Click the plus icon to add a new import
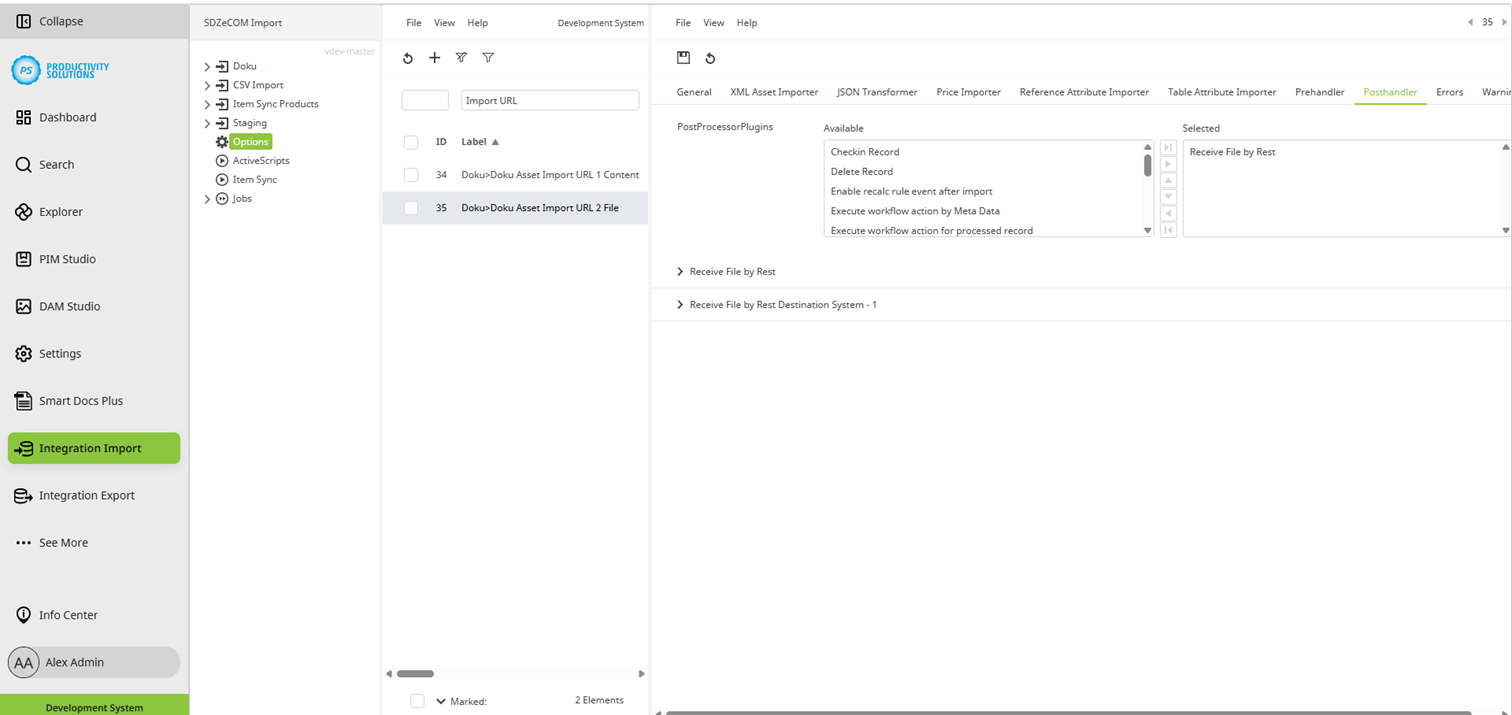Screen dimensions: 1512x715 (x=434, y=57)
